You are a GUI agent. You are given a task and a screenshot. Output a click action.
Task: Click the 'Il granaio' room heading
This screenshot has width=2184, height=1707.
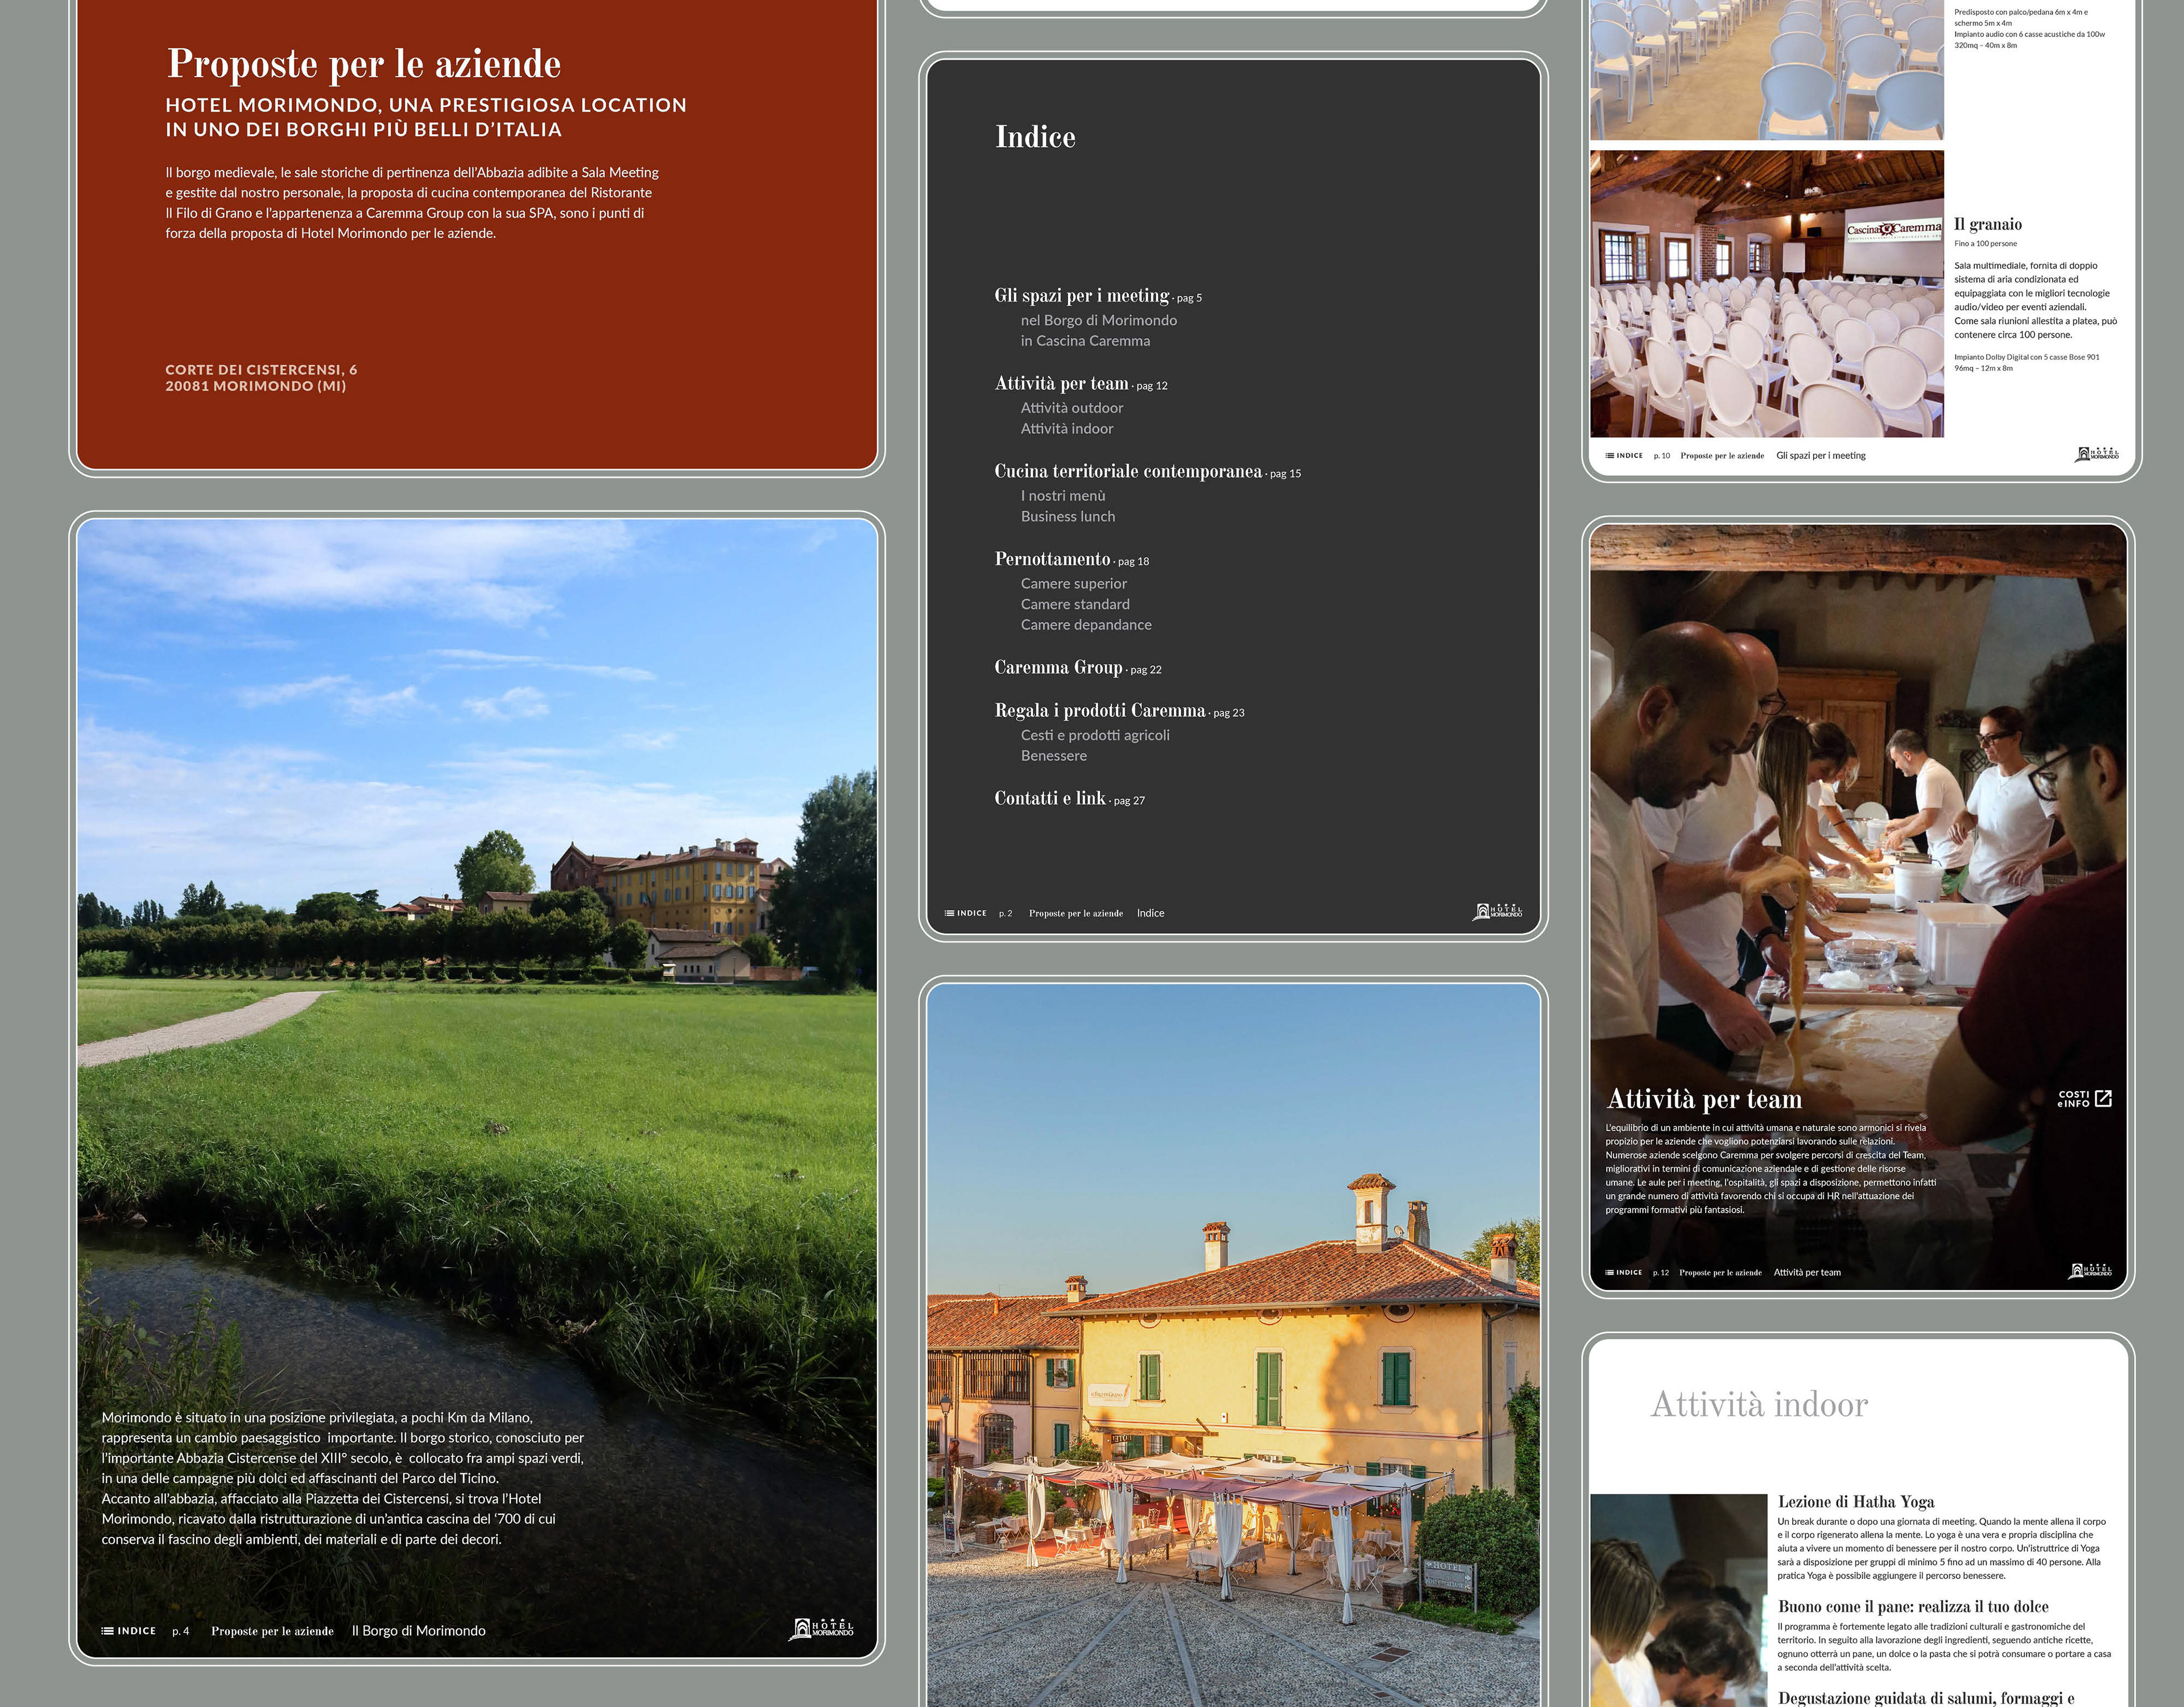[x=1988, y=224]
